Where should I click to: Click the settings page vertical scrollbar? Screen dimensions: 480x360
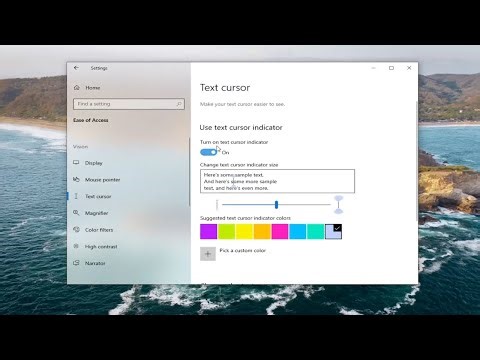(417, 160)
